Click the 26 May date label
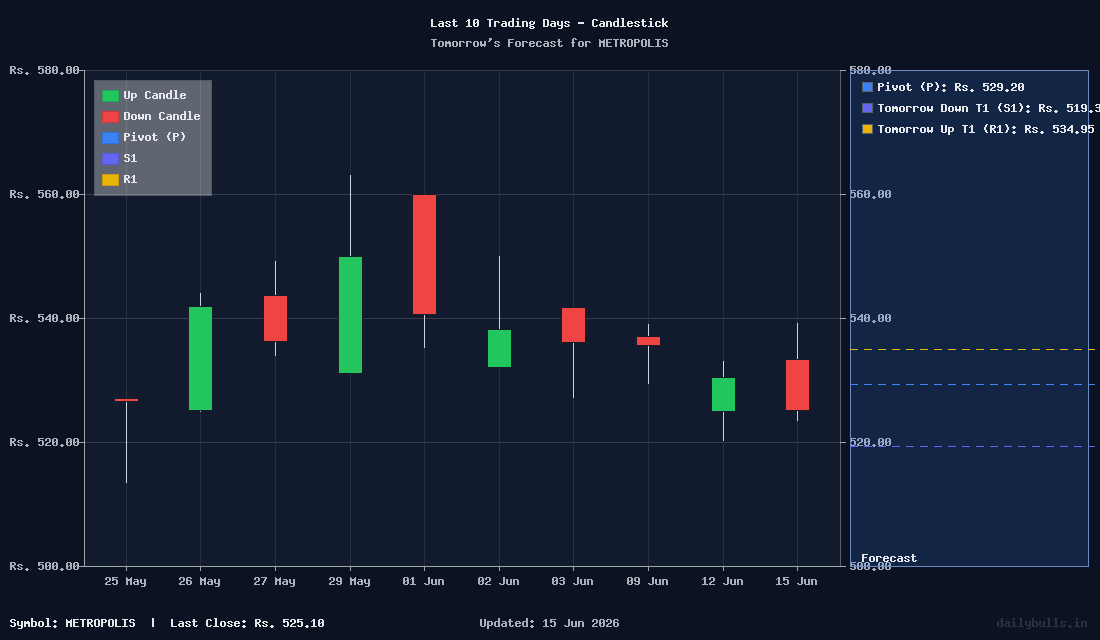 199,581
